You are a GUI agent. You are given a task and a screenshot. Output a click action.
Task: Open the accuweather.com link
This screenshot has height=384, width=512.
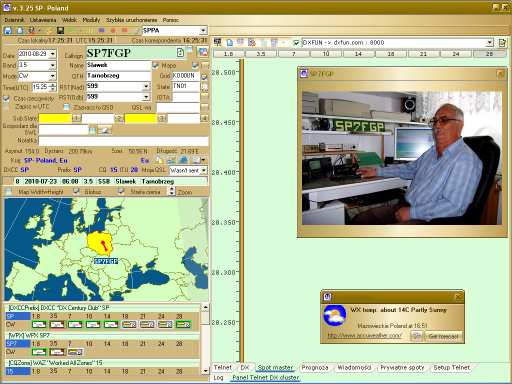point(364,335)
